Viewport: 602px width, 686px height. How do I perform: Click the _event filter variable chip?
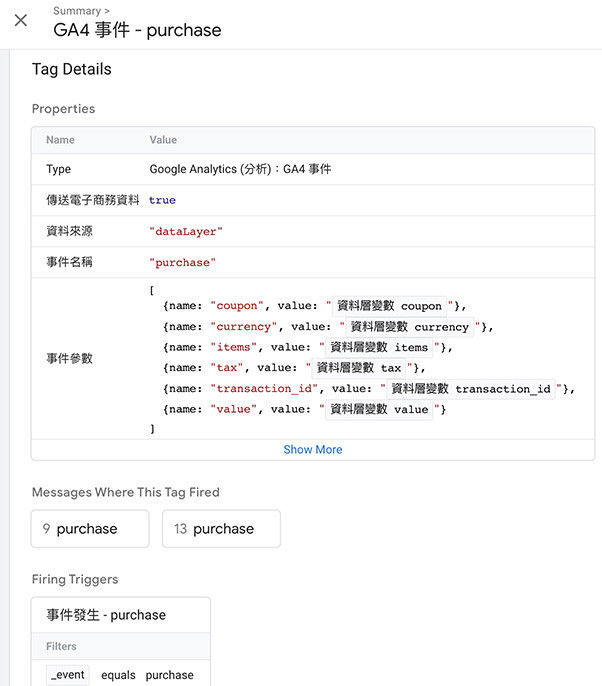pyautogui.click(x=68, y=675)
